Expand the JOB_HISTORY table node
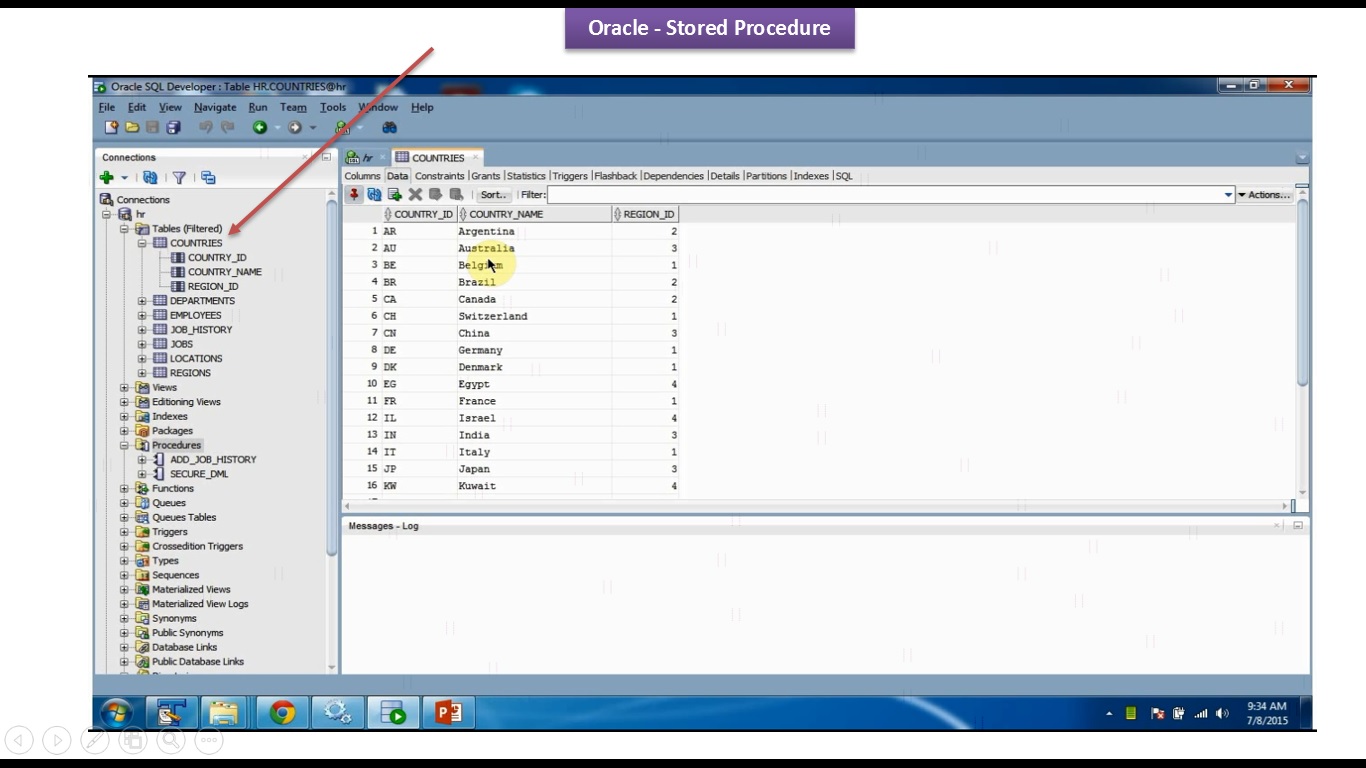1366x768 pixels. pos(142,330)
